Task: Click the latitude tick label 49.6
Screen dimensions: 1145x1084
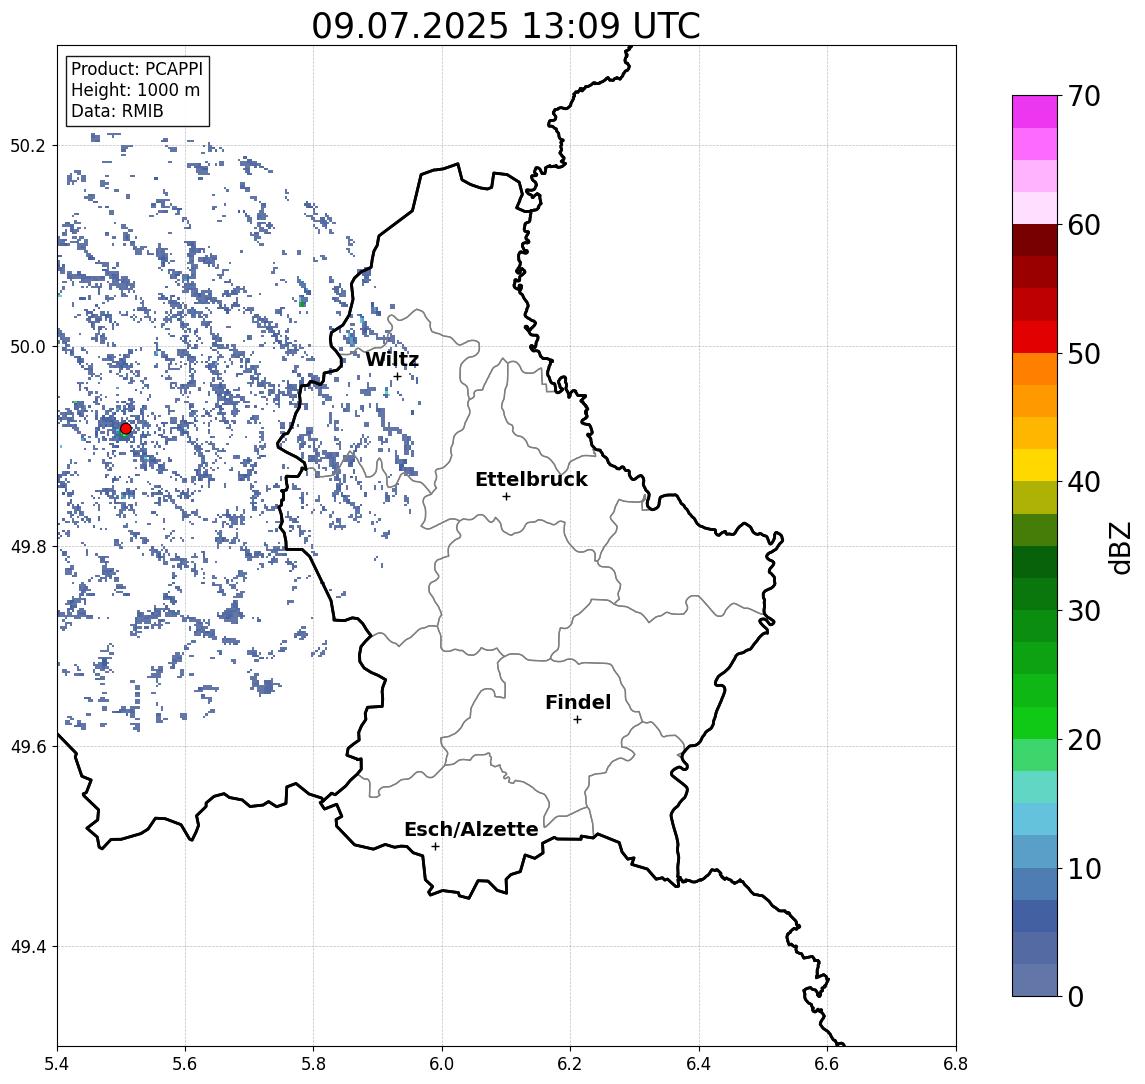Action: 28,747
